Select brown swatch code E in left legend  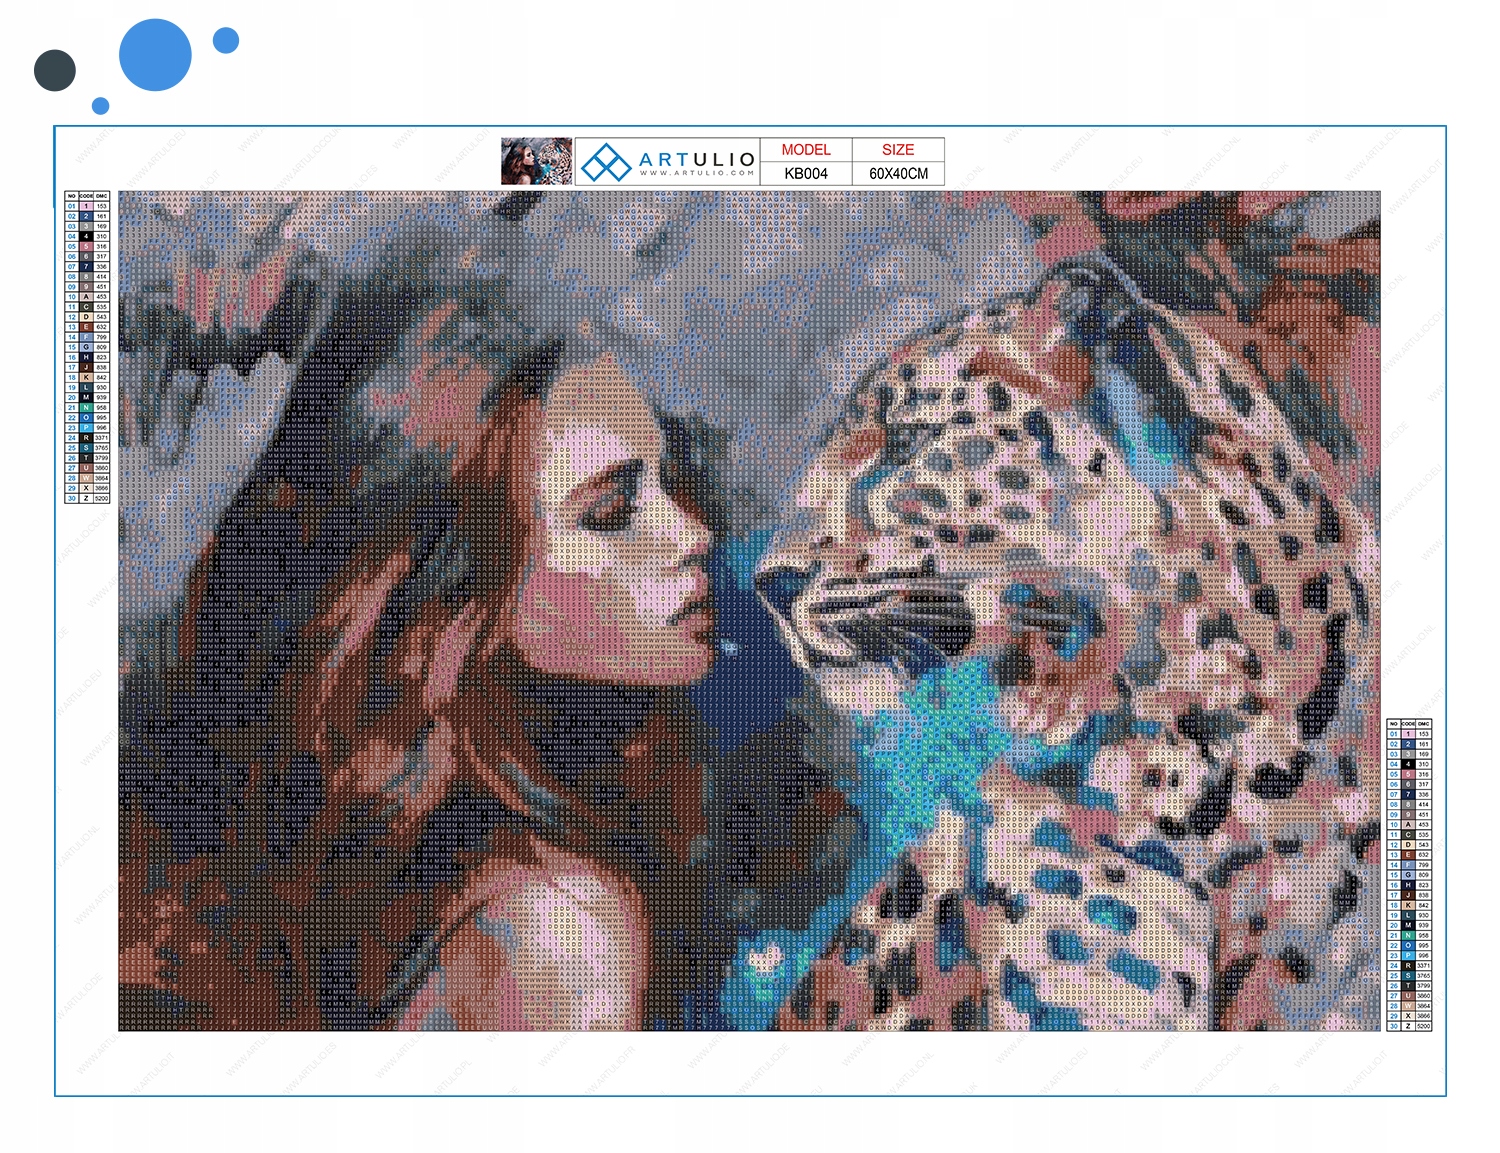86,327
